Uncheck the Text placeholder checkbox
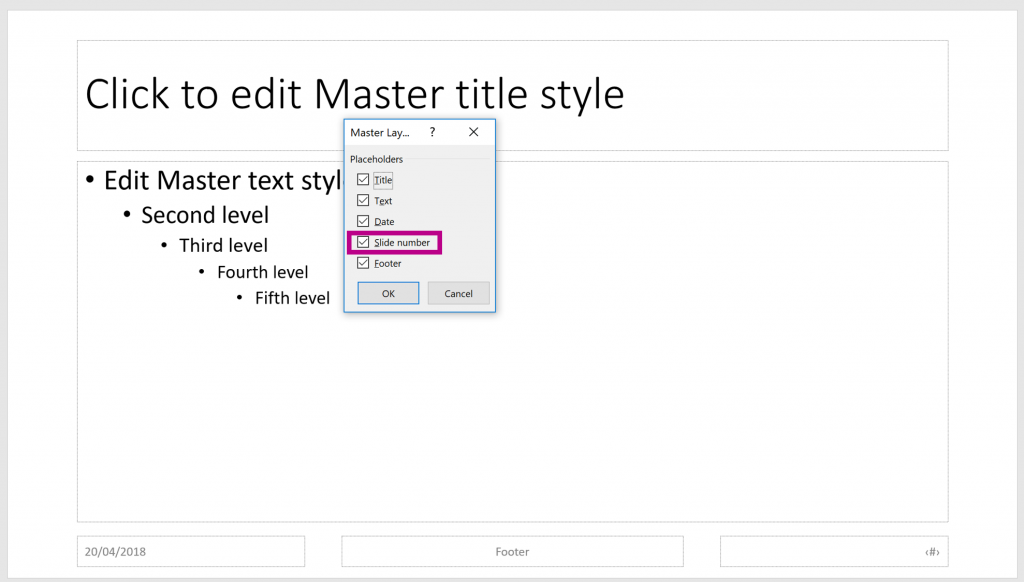This screenshot has width=1024, height=582. click(363, 200)
